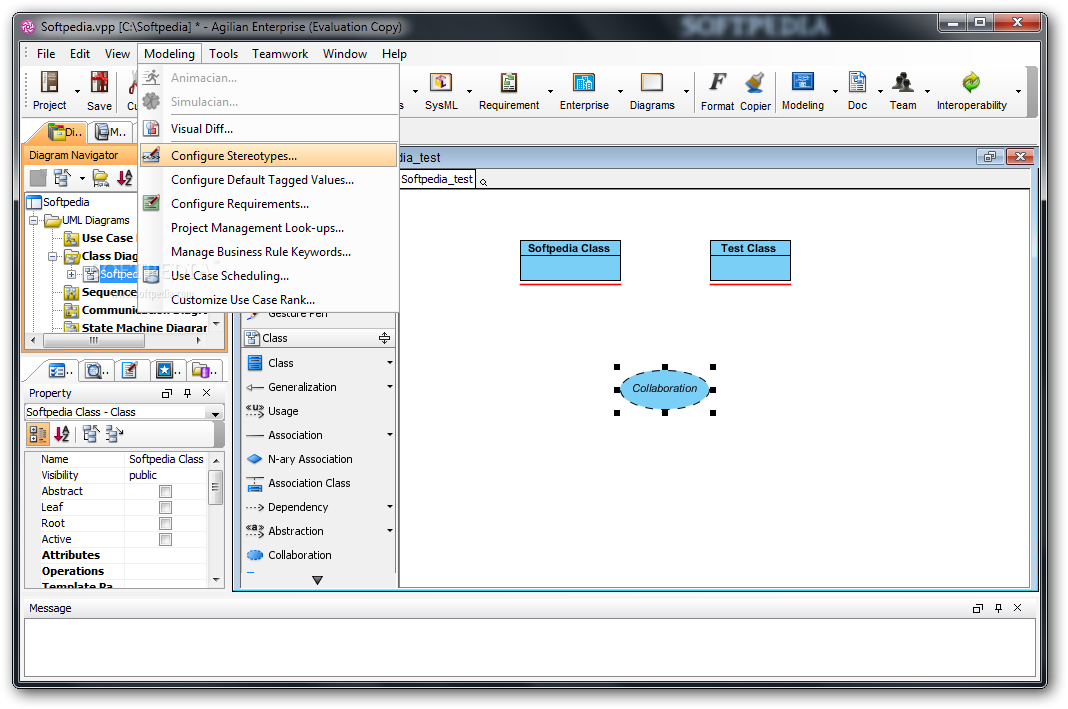Pin the Message panel

coord(999,608)
